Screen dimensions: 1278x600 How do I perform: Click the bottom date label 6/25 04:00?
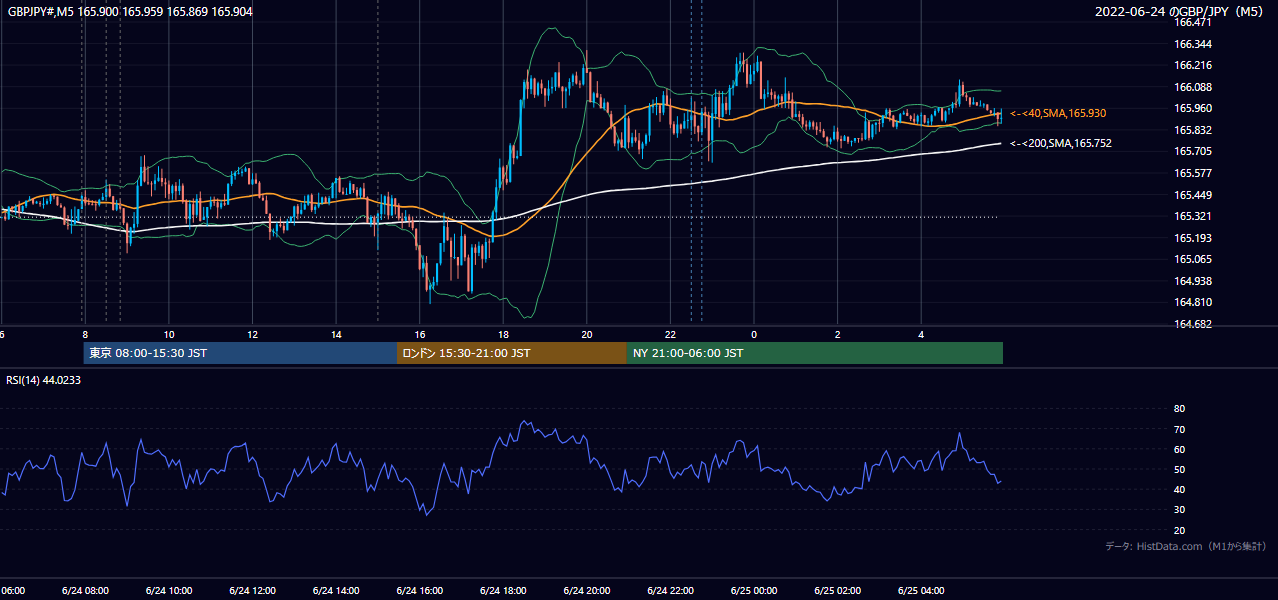pyautogui.click(x=921, y=591)
